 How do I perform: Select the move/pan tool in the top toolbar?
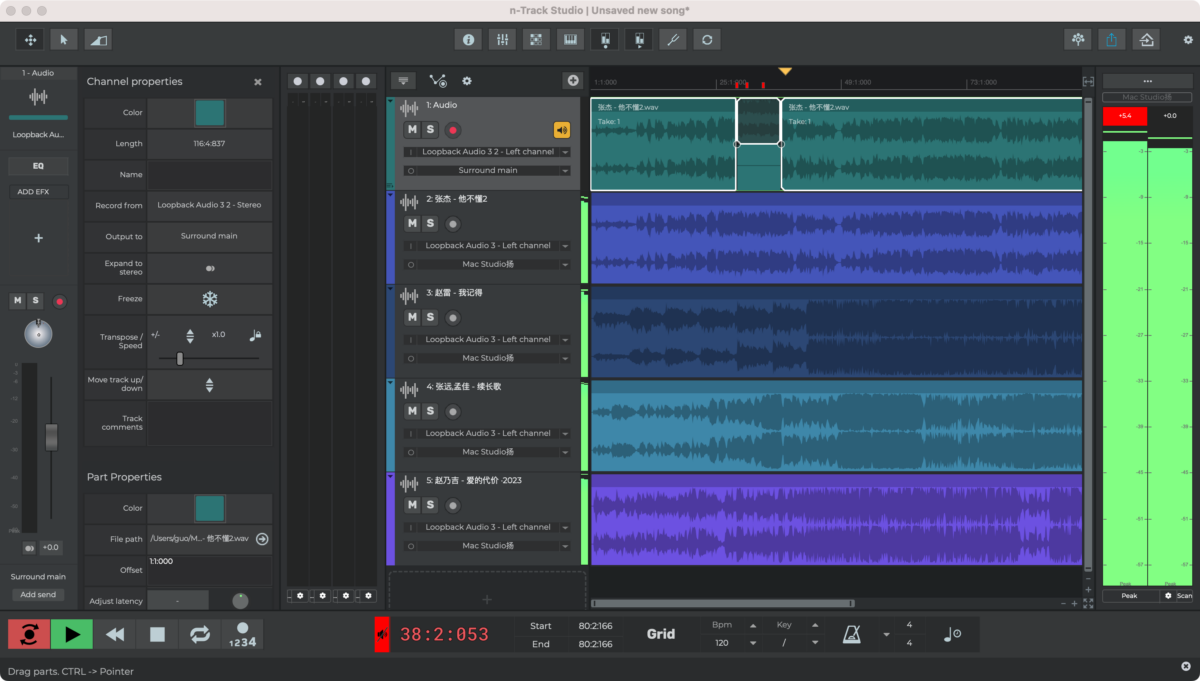tap(30, 39)
